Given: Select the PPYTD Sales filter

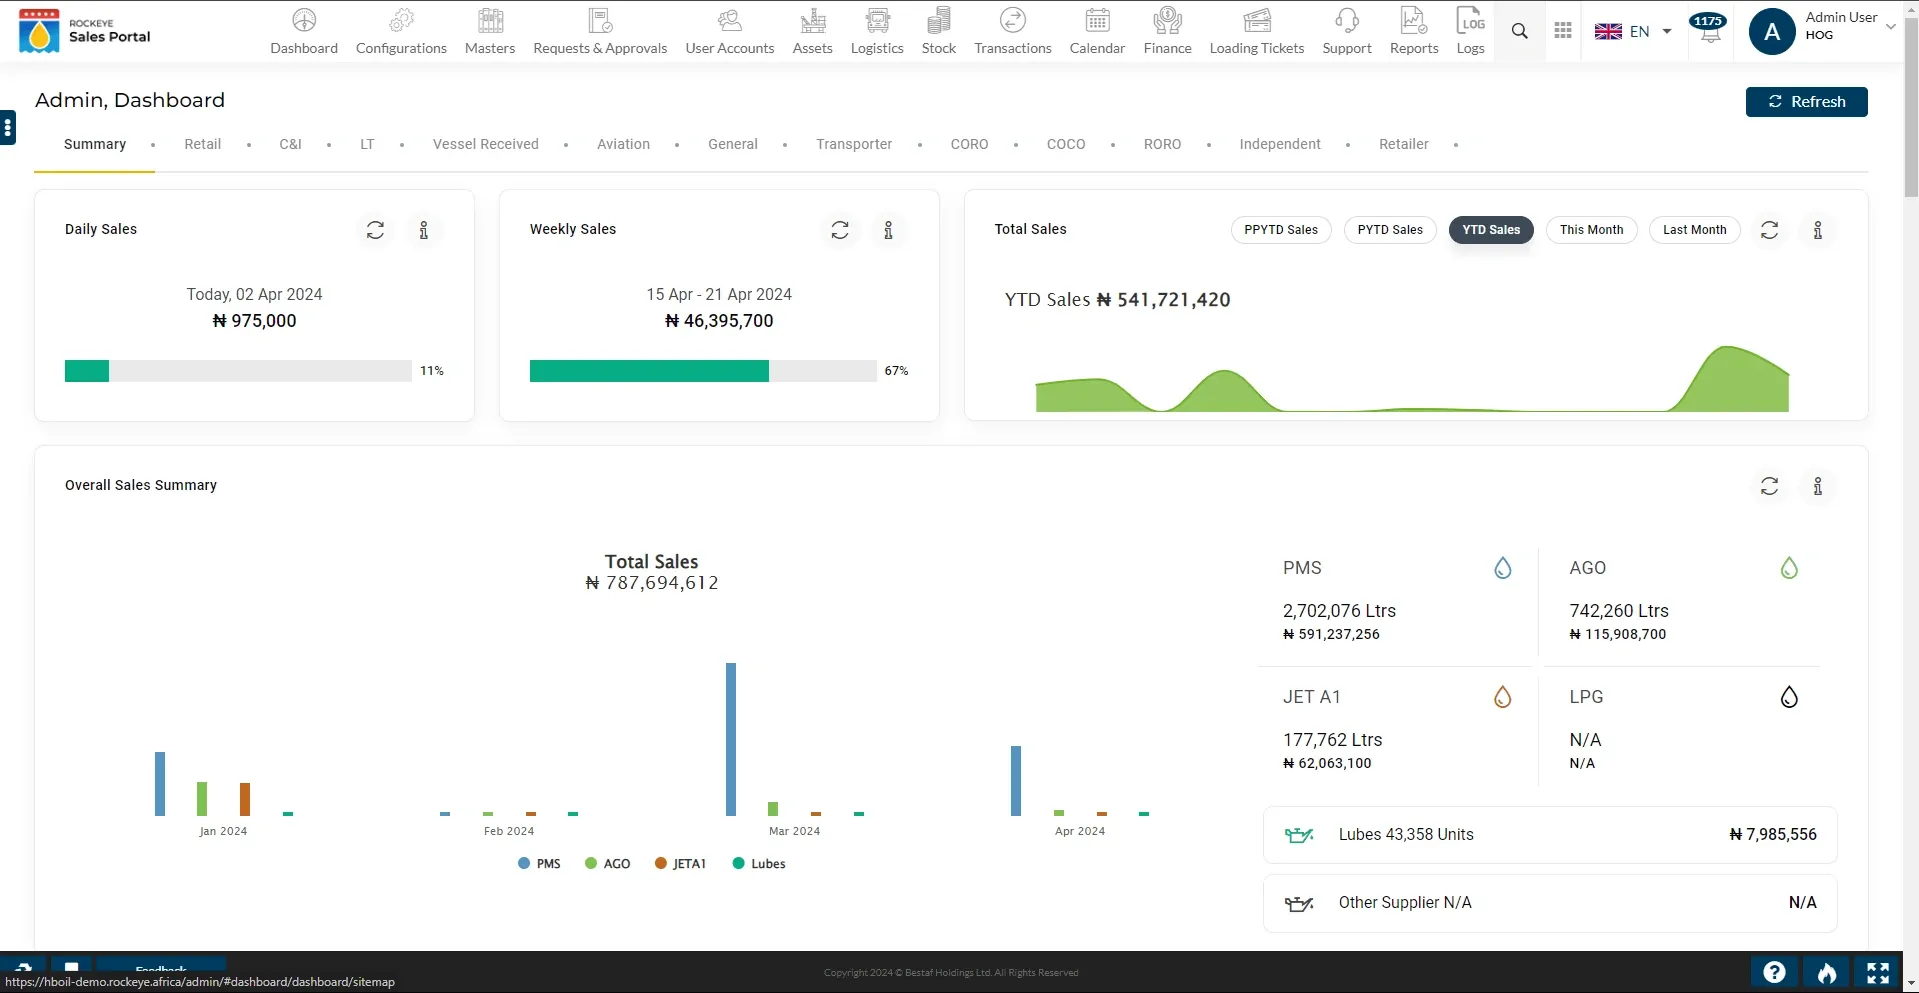Looking at the screenshot, I should [x=1280, y=230].
